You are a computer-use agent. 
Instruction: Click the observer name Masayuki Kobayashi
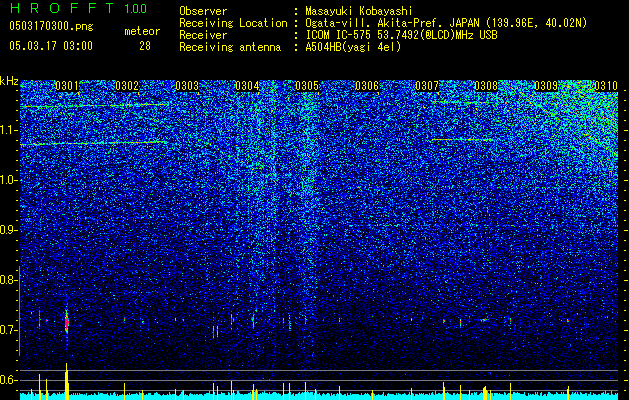click(359, 11)
